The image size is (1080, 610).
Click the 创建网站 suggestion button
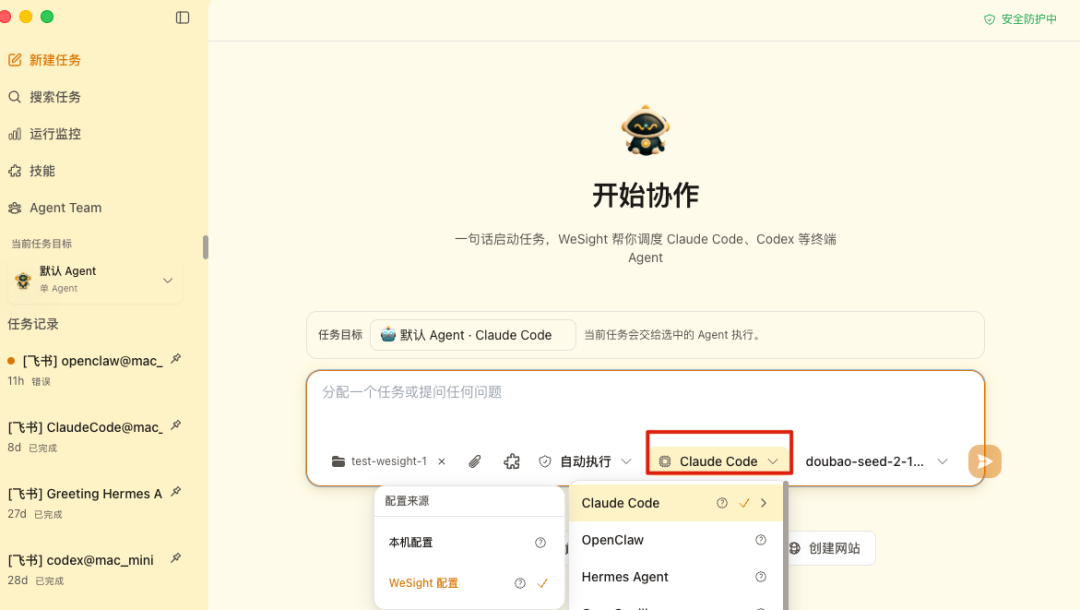click(830, 548)
